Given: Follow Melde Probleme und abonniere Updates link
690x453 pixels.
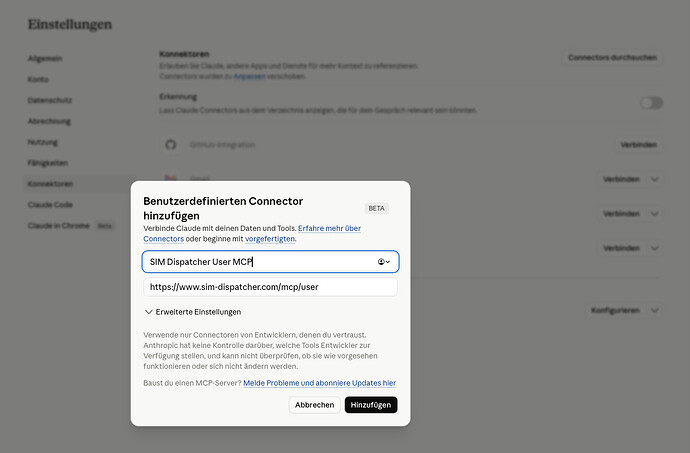Looking at the screenshot, I should coord(319,383).
